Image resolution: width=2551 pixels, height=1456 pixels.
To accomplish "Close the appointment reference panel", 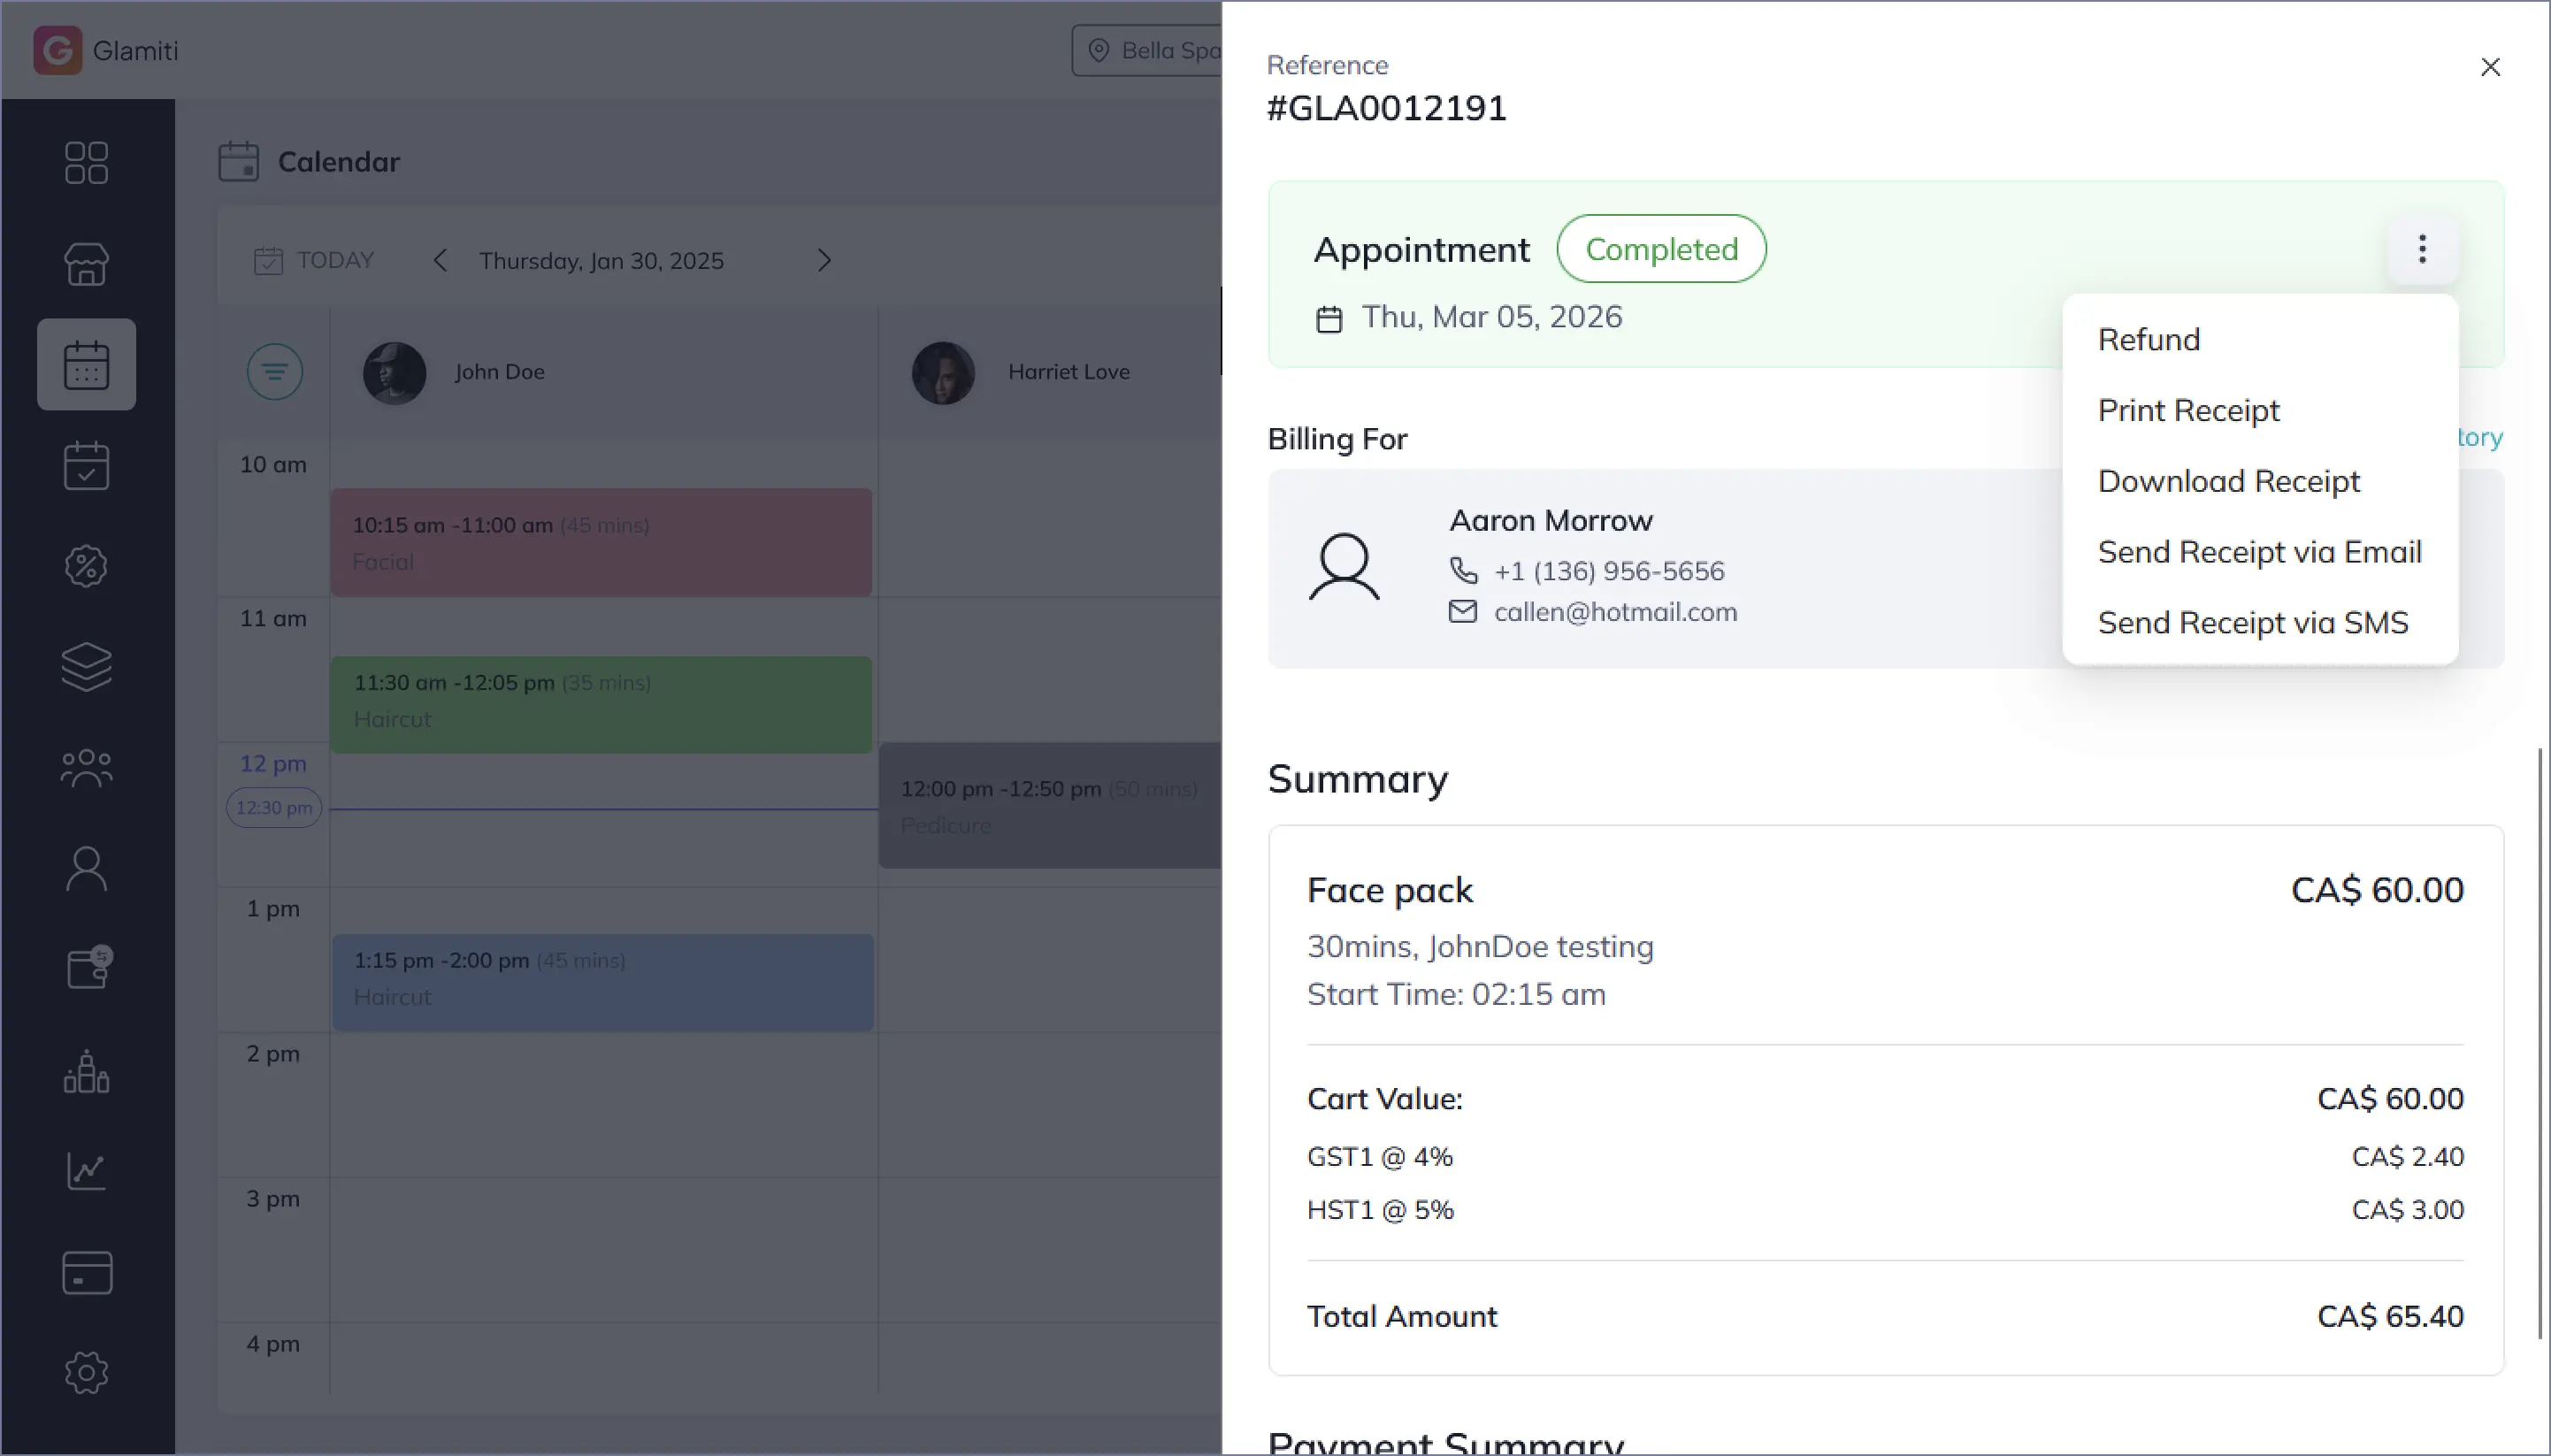I will 2489,67.
